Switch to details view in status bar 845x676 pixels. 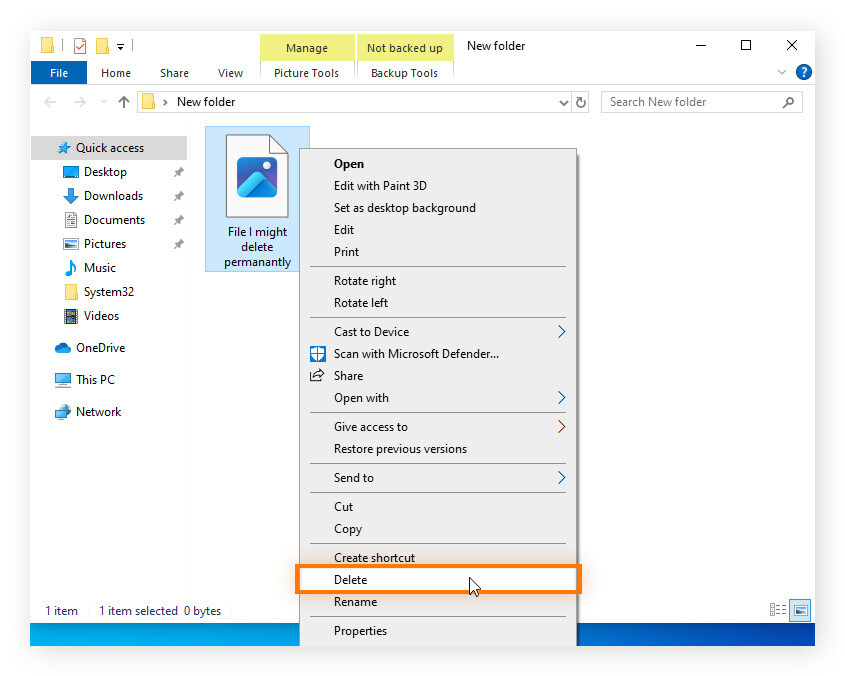[778, 610]
